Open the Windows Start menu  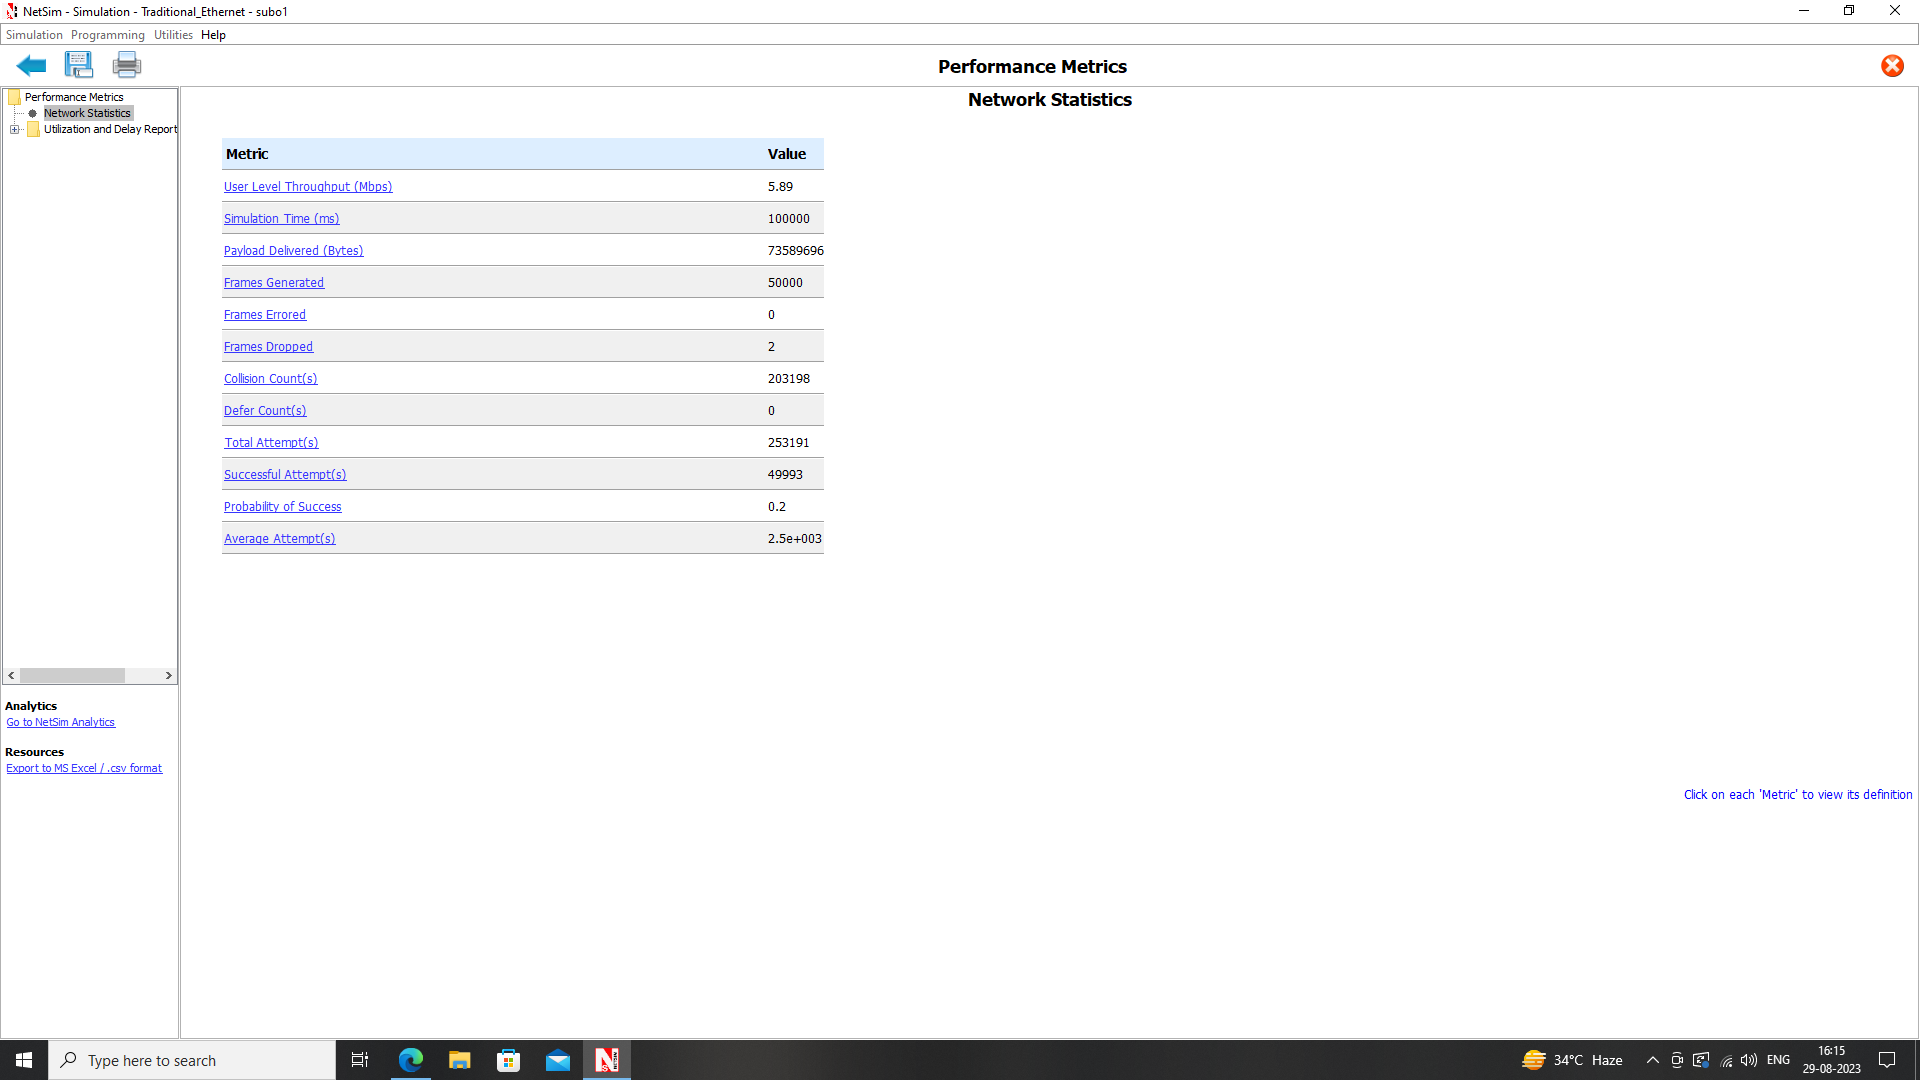(24, 1060)
